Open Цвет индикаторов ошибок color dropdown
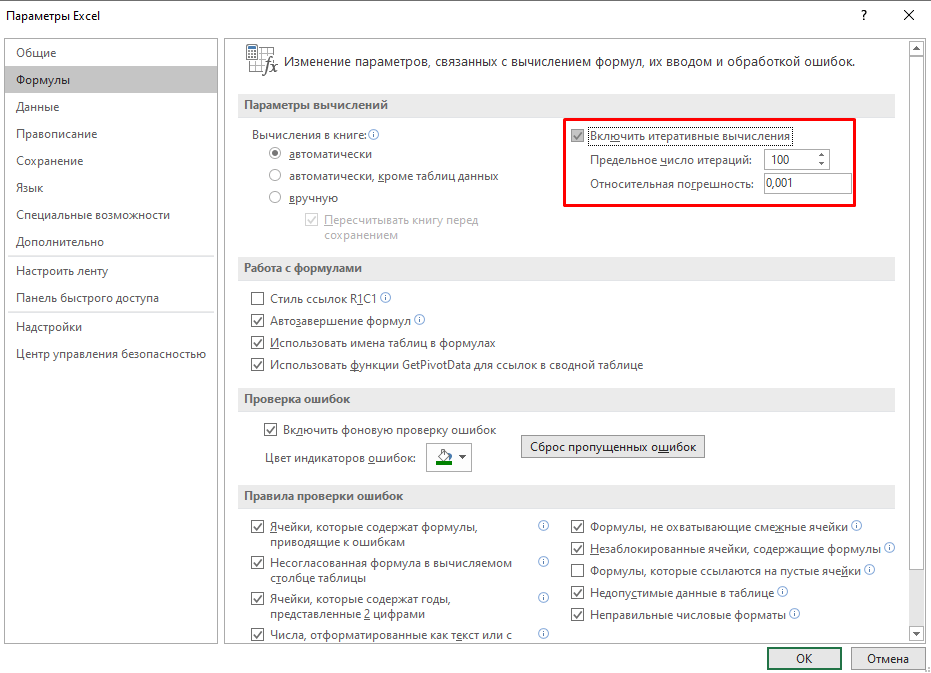 (x=449, y=457)
